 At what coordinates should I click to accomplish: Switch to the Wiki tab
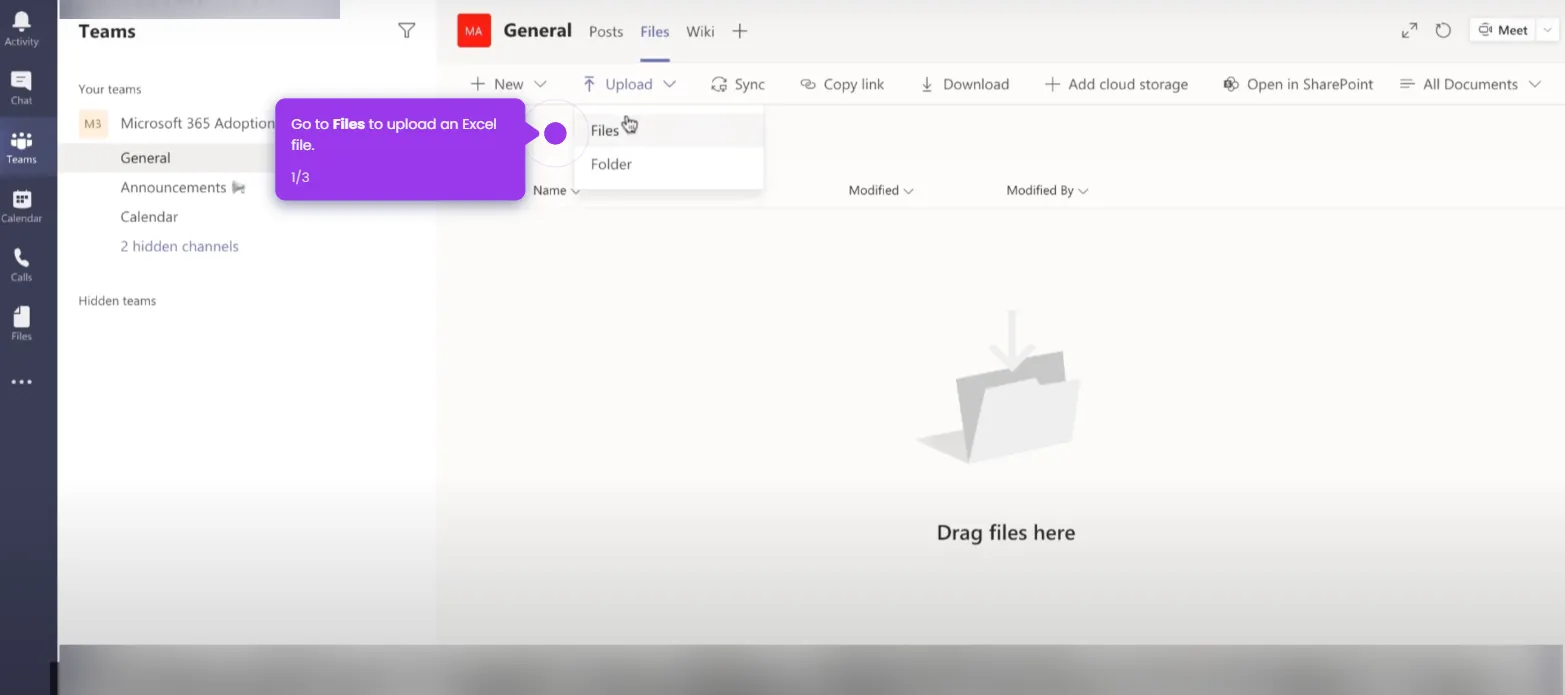point(700,31)
